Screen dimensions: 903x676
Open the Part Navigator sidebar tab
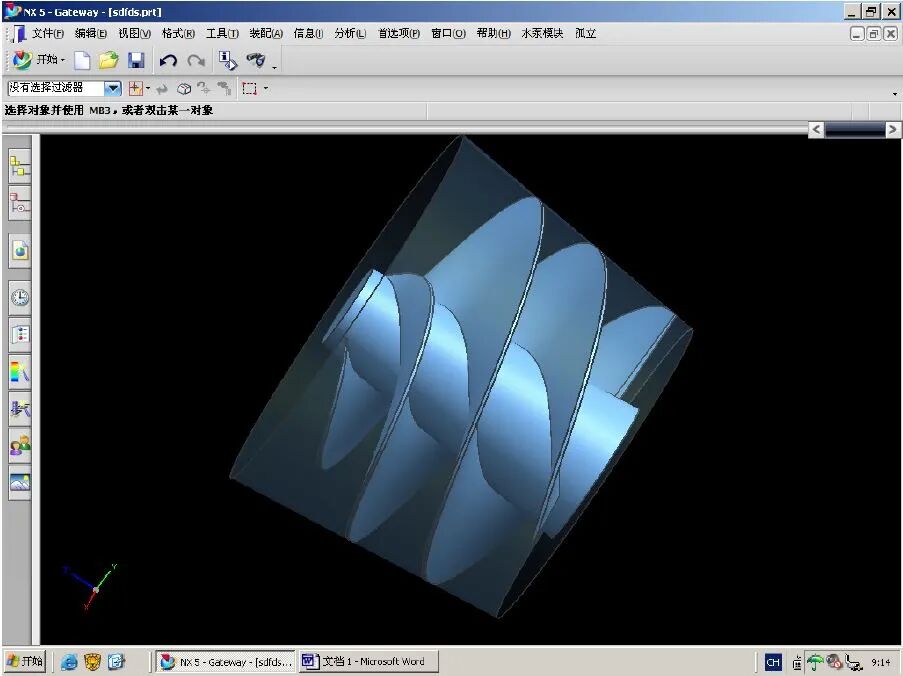20,204
